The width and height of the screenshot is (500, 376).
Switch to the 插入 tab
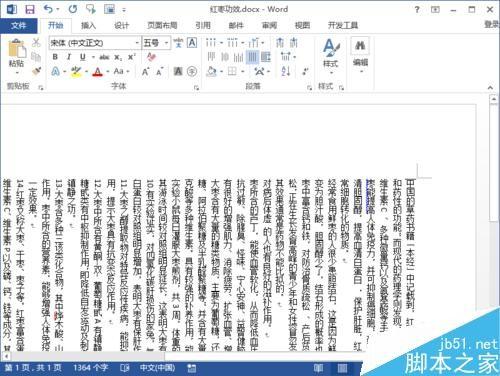tap(88, 25)
